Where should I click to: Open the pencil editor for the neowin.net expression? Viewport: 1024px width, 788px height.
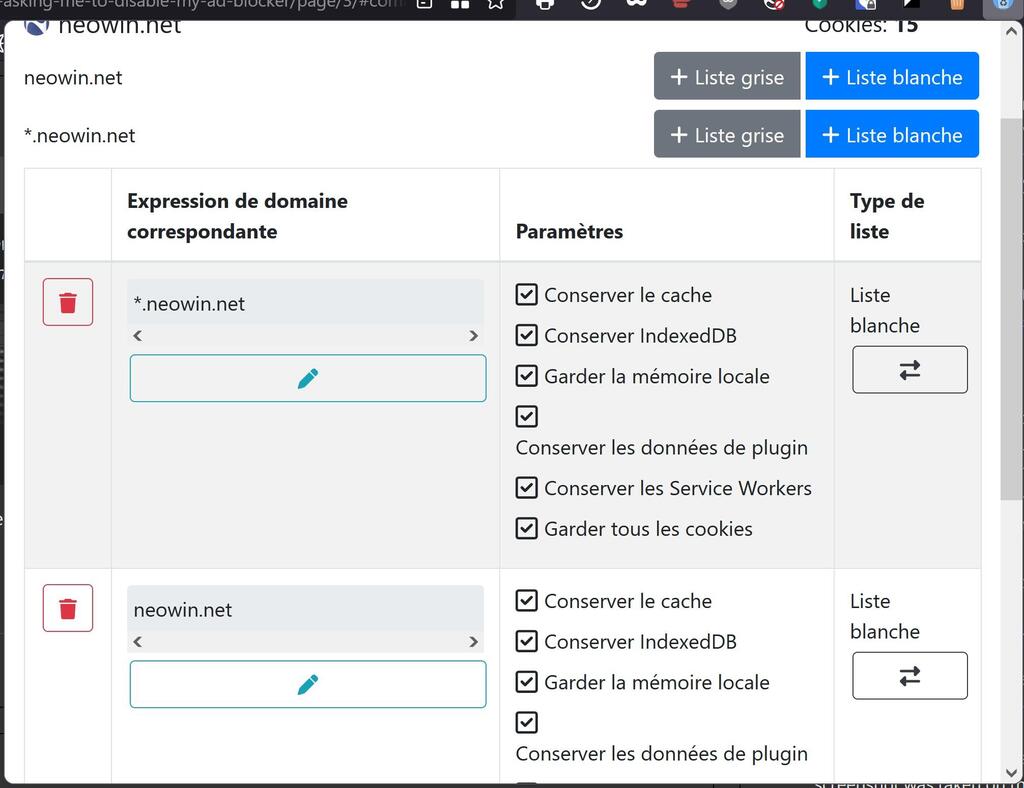[308, 684]
